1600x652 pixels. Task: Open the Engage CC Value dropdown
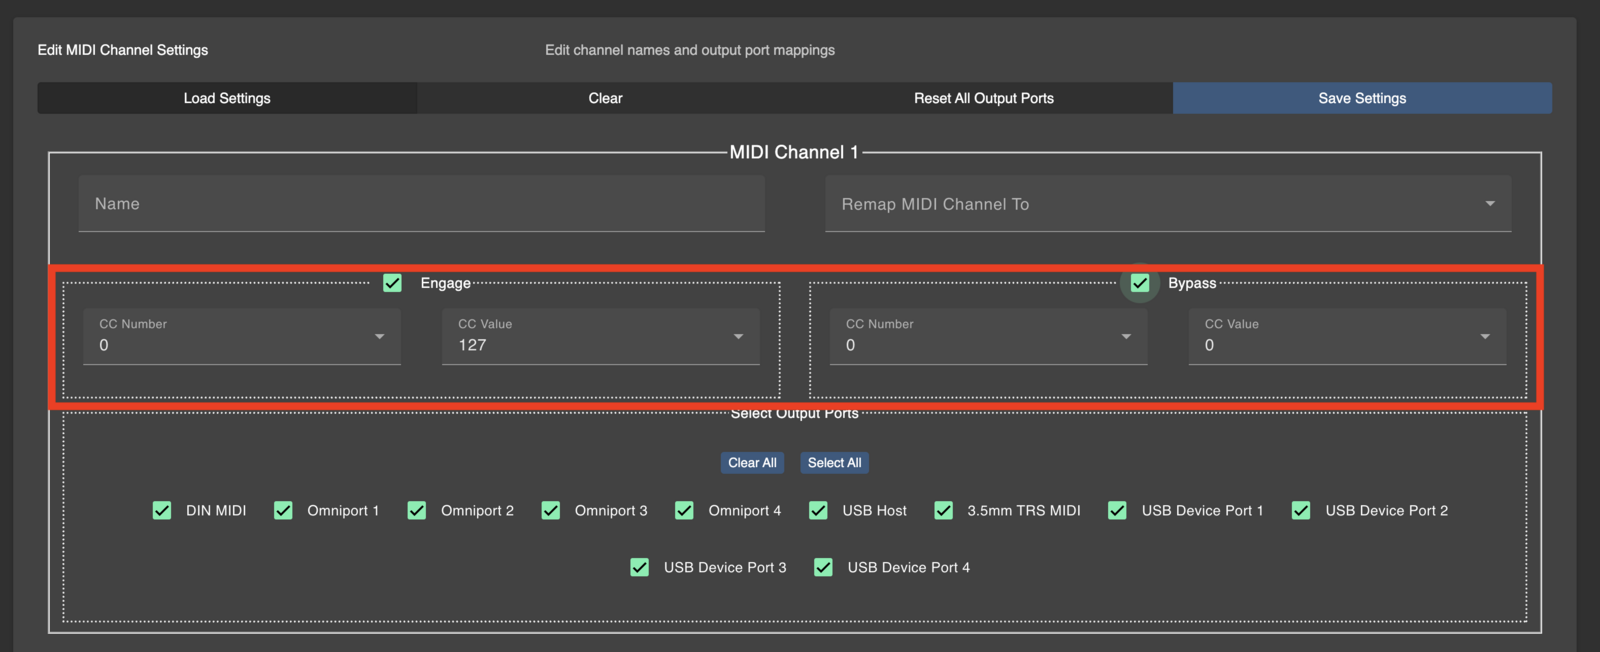click(x=600, y=337)
